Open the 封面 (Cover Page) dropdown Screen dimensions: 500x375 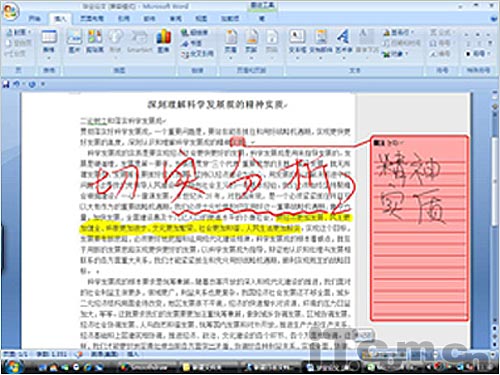point(20,32)
